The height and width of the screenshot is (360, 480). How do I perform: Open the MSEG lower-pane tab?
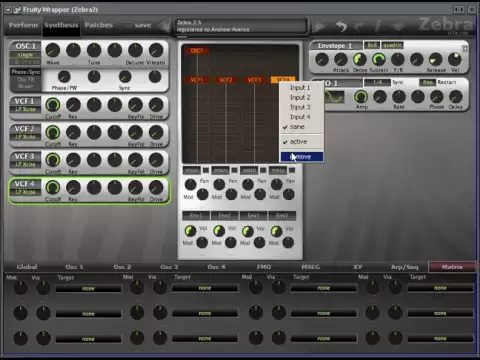coord(310,267)
